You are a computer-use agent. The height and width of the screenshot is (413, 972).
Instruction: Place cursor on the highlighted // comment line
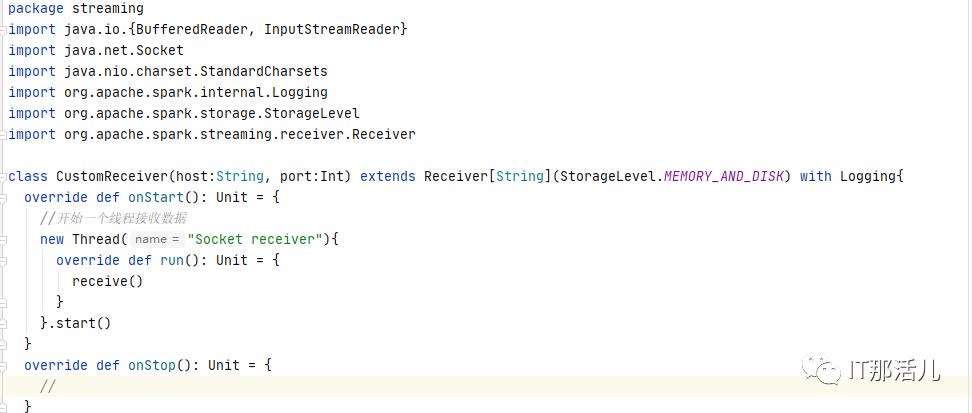pyautogui.click(x=486, y=387)
